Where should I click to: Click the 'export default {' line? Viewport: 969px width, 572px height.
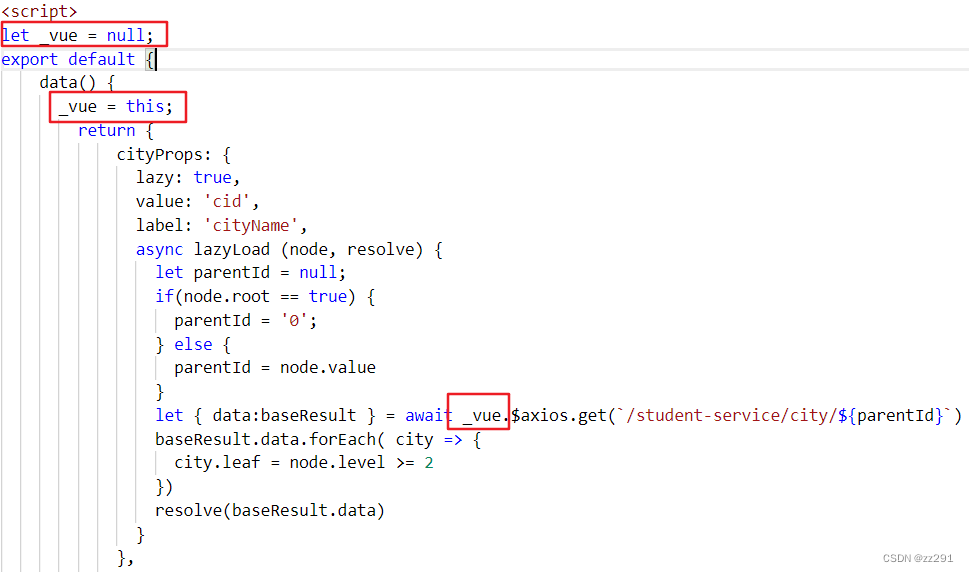click(x=78, y=59)
